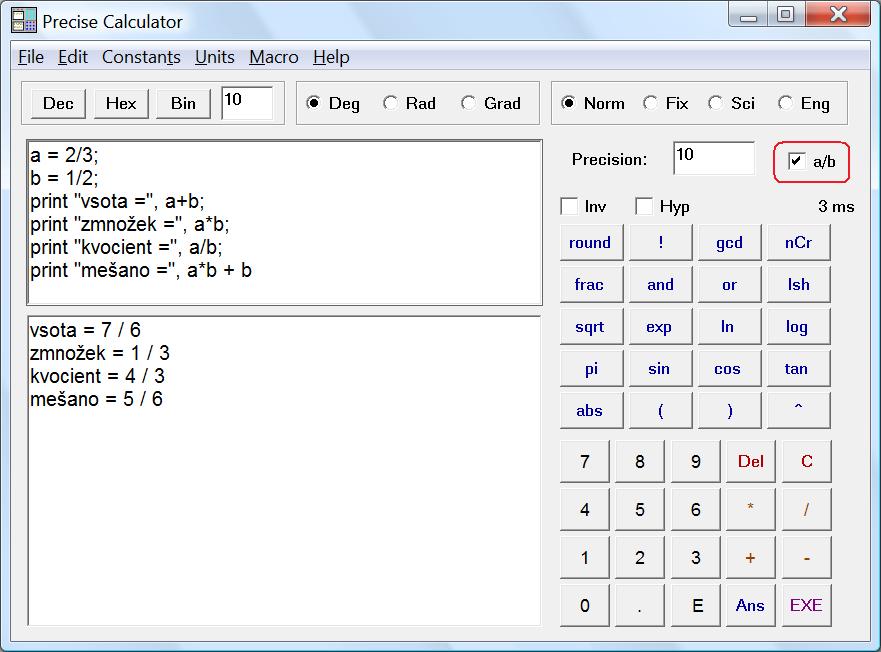Click the Precision input field
881x652 pixels.
point(713,159)
